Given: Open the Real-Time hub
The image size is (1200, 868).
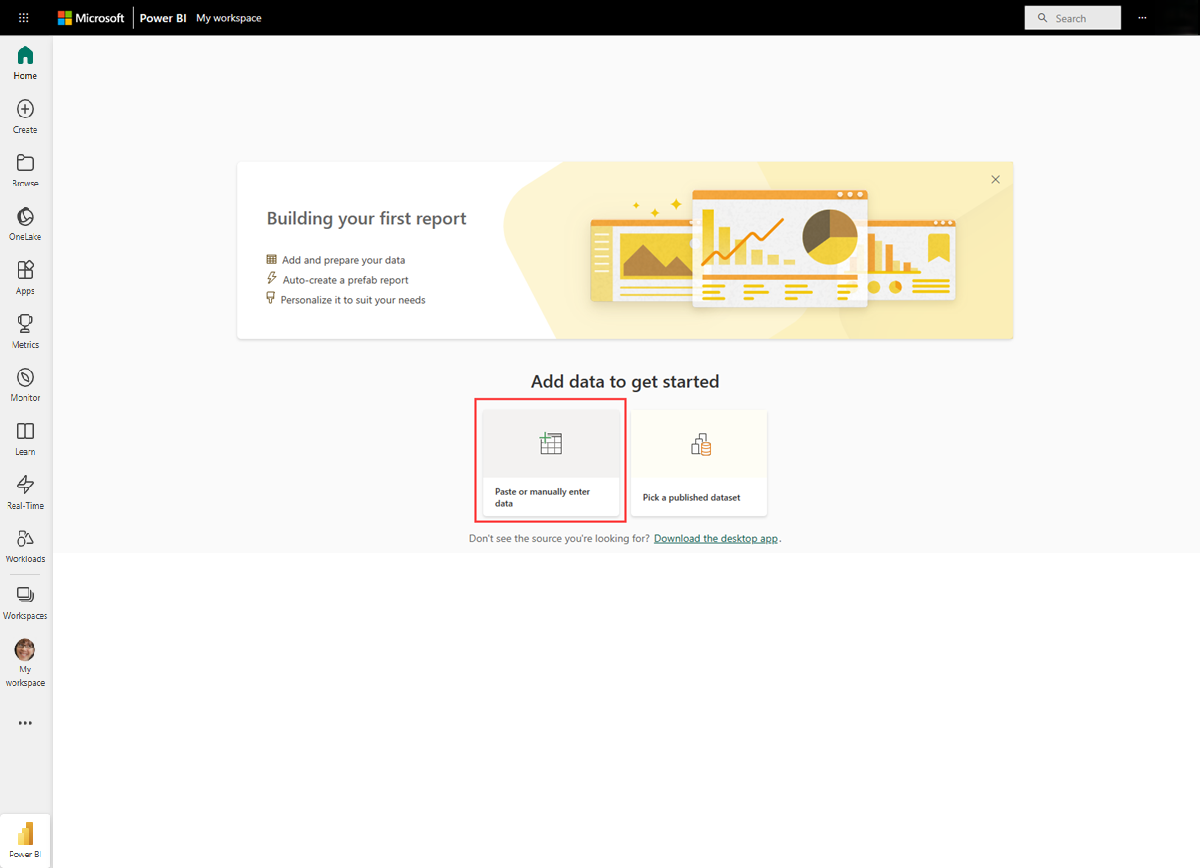Looking at the screenshot, I should click(x=25, y=492).
